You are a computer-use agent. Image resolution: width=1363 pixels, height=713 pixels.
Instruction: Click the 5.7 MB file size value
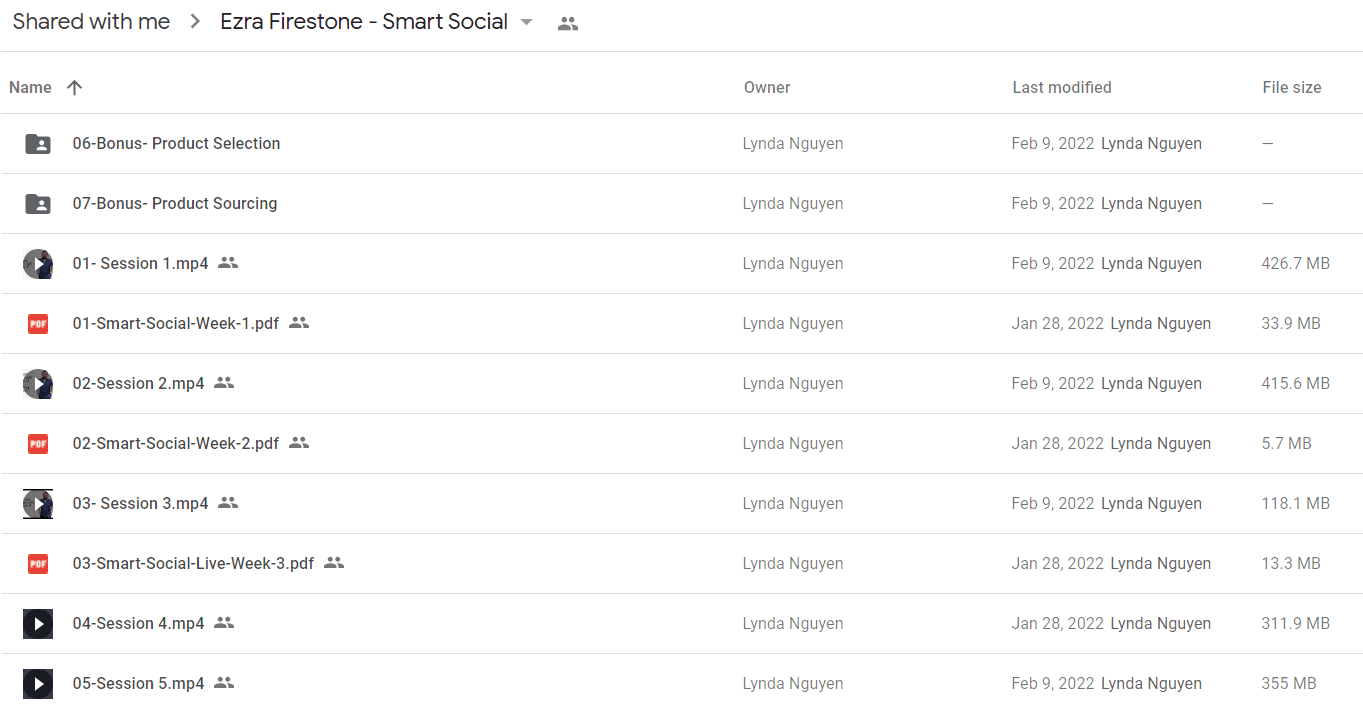tap(1287, 444)
